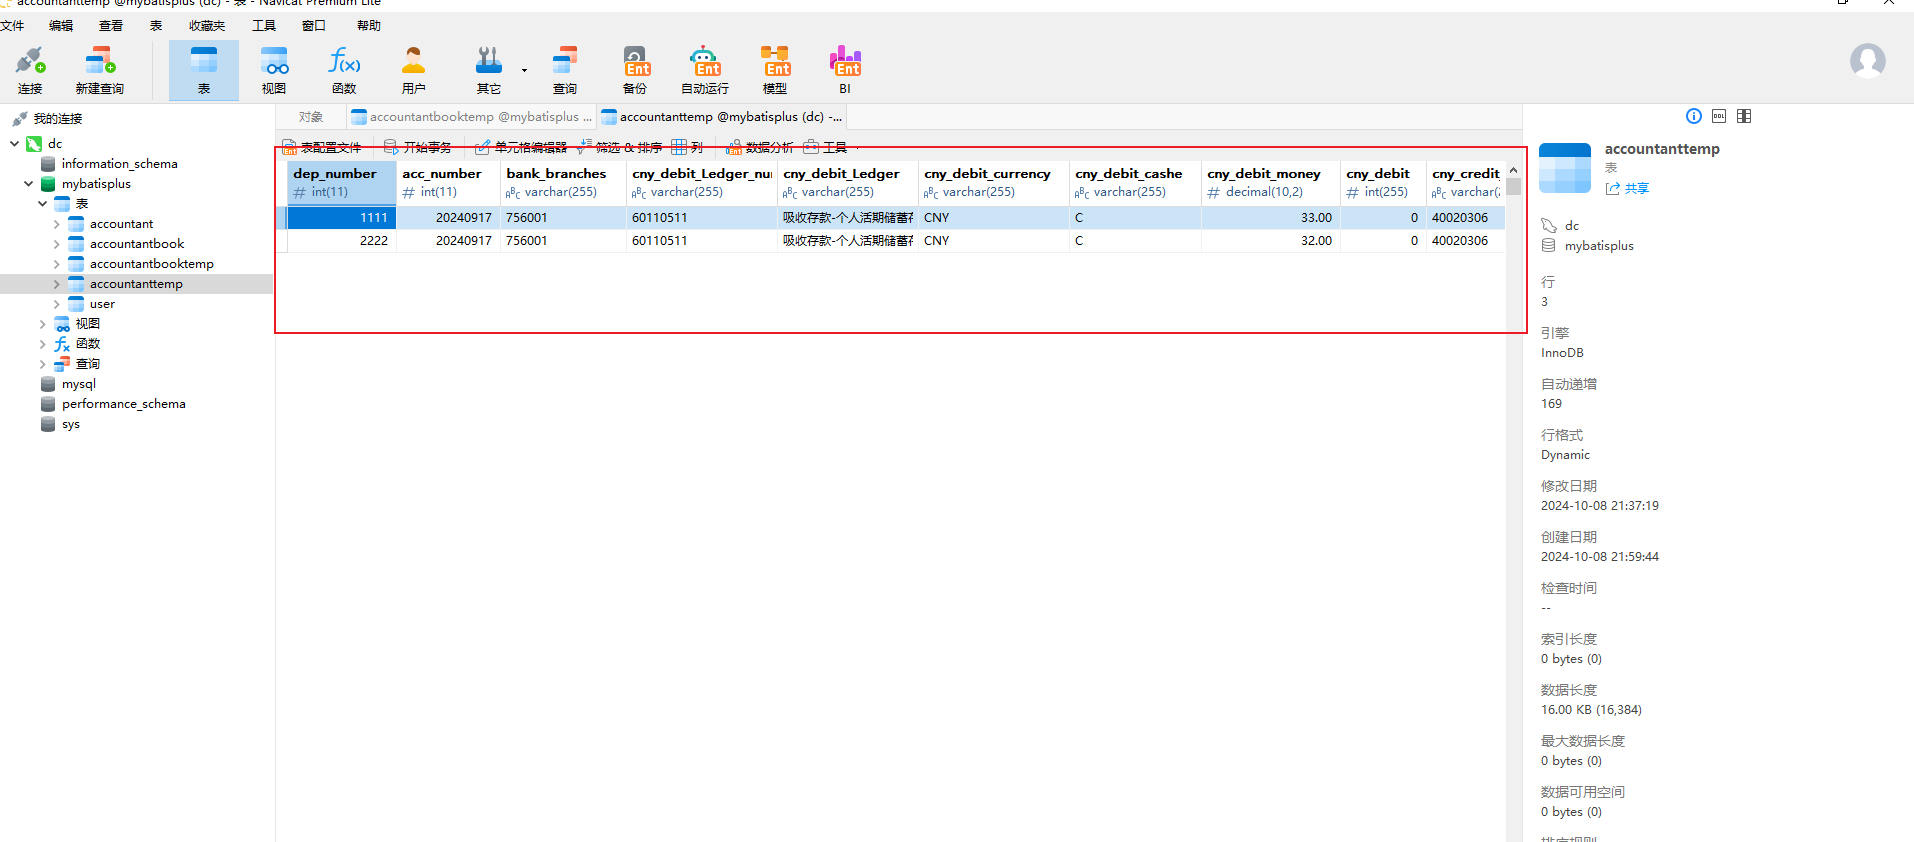
Task: Click the 表配置文件 button
Action: (x=322, y=147)
